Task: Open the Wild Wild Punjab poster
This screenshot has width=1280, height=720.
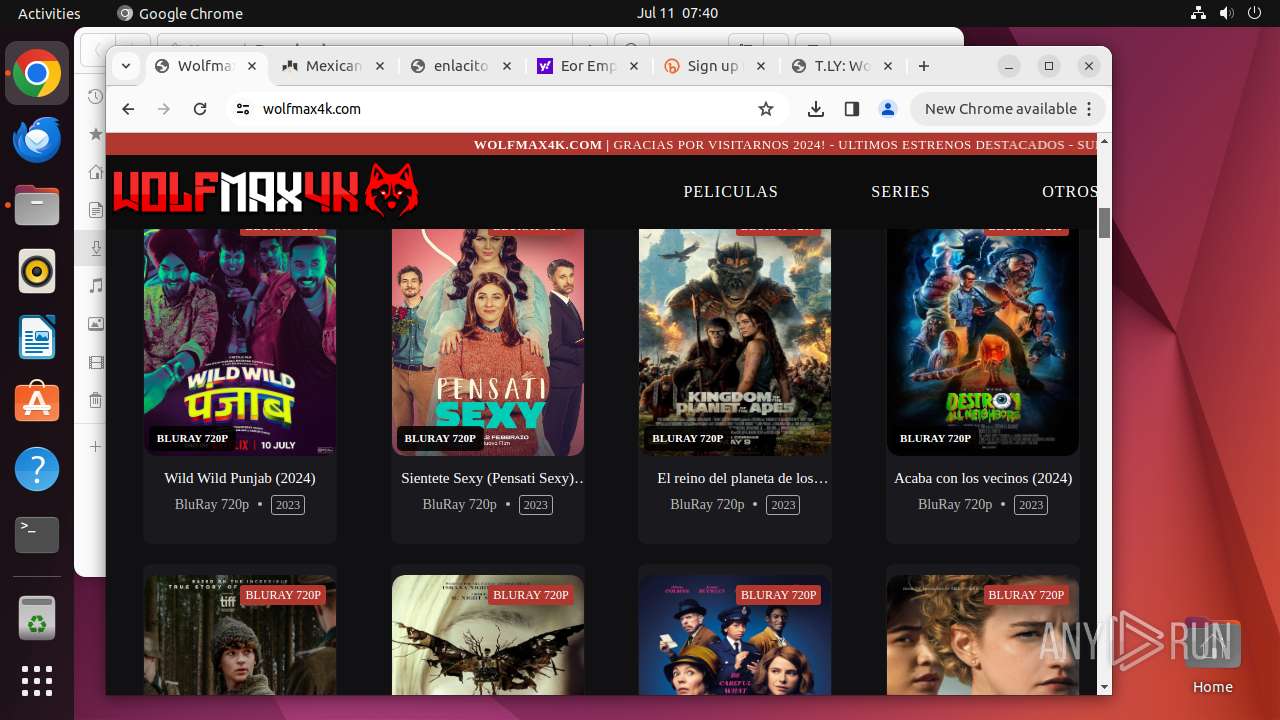Action: (240, 342)
